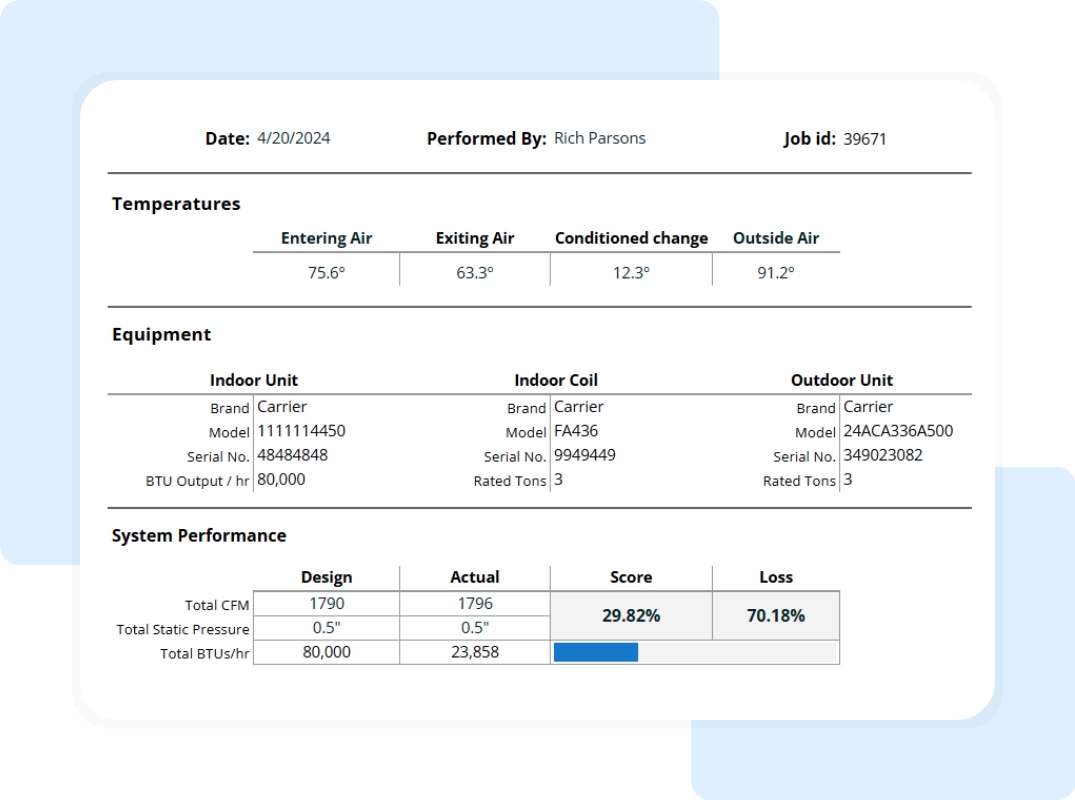Select the Conditioned change value 12.3°
This screenshot has height=800, width=1075.
coord(631,270)
